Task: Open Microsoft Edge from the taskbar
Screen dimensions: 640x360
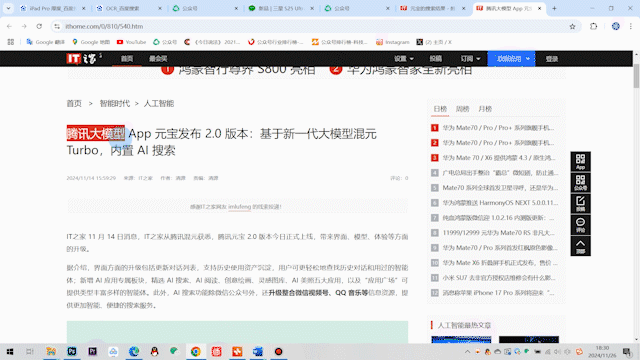Action: 134,351
